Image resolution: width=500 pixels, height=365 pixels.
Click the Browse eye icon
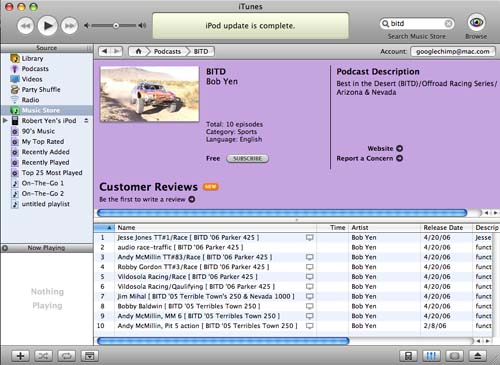[x=476, y=22]
